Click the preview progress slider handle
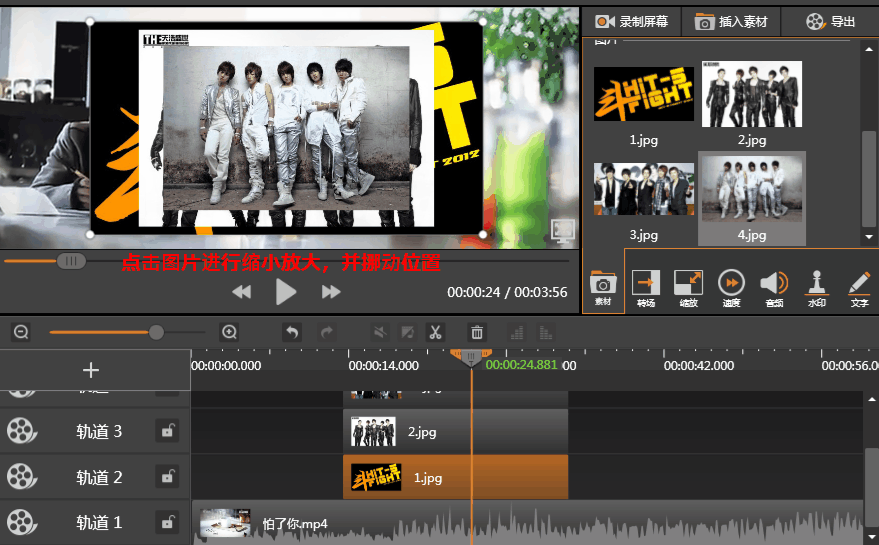Screen dimensions: 879x545 coord(71,261)
